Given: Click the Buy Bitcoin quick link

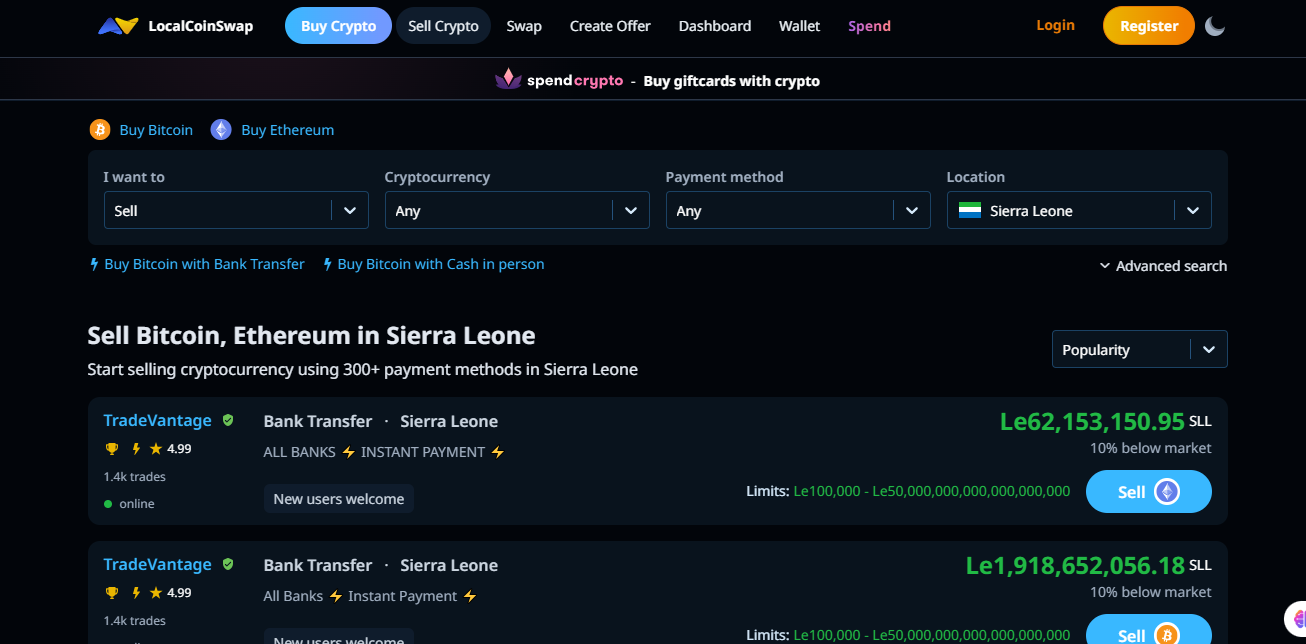Looking at the screenshot, I should click(156, 130).
